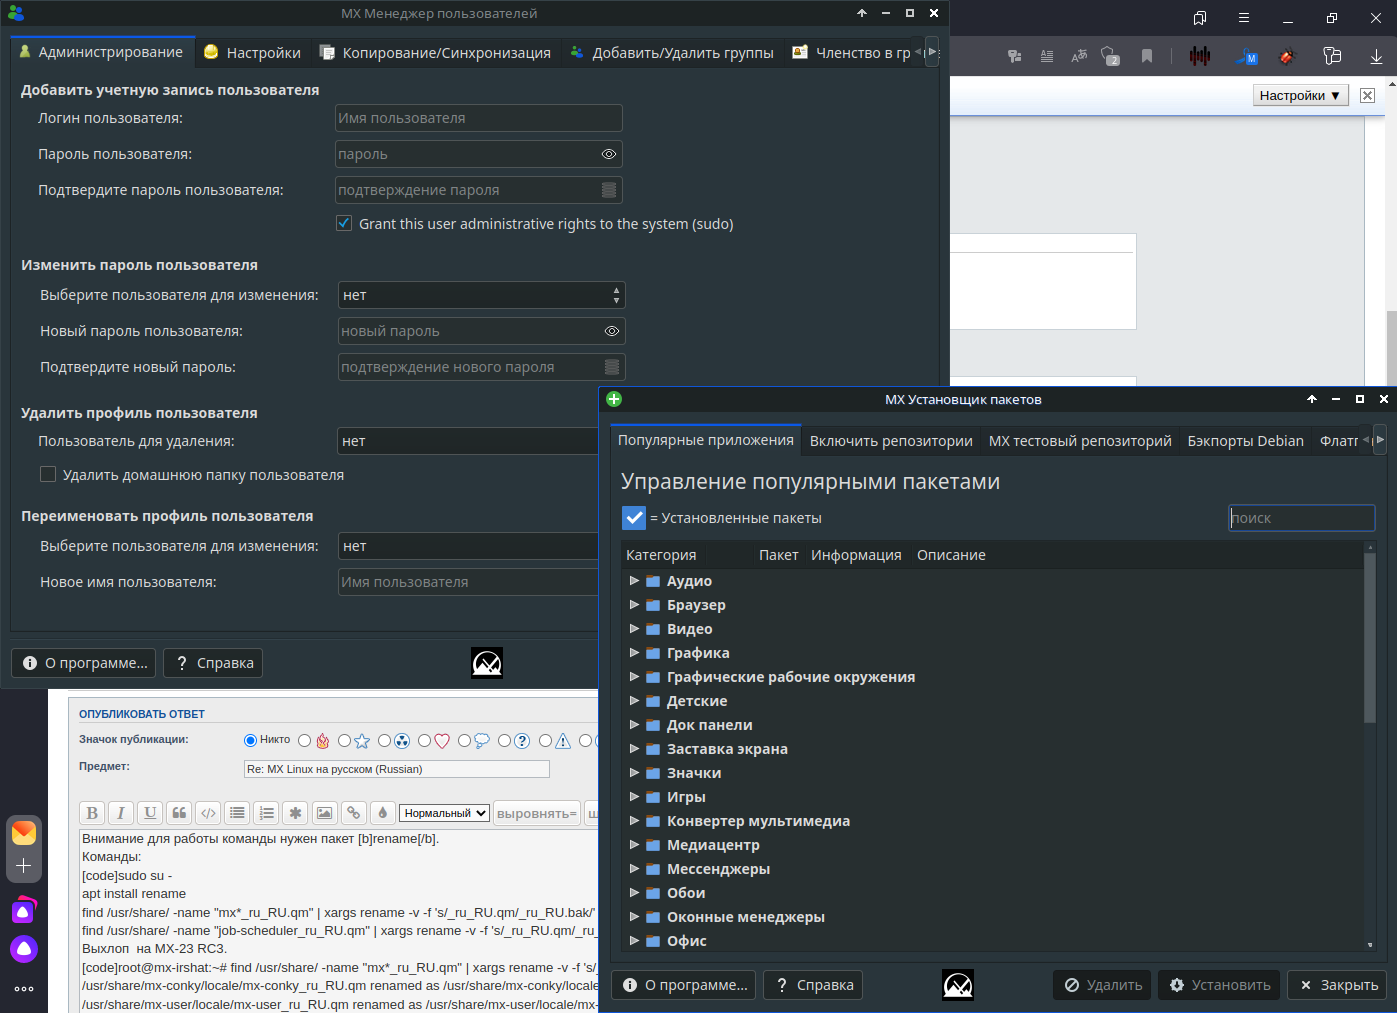The width and height of the screenshot is (1397, 1013).
Task: Show user password with eye icon
Action: [609, 154]
